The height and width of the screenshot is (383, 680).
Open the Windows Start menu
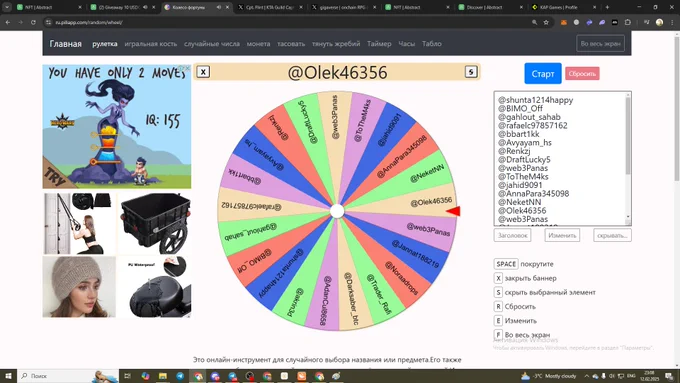pyautogui.click(x=8, y=376)
